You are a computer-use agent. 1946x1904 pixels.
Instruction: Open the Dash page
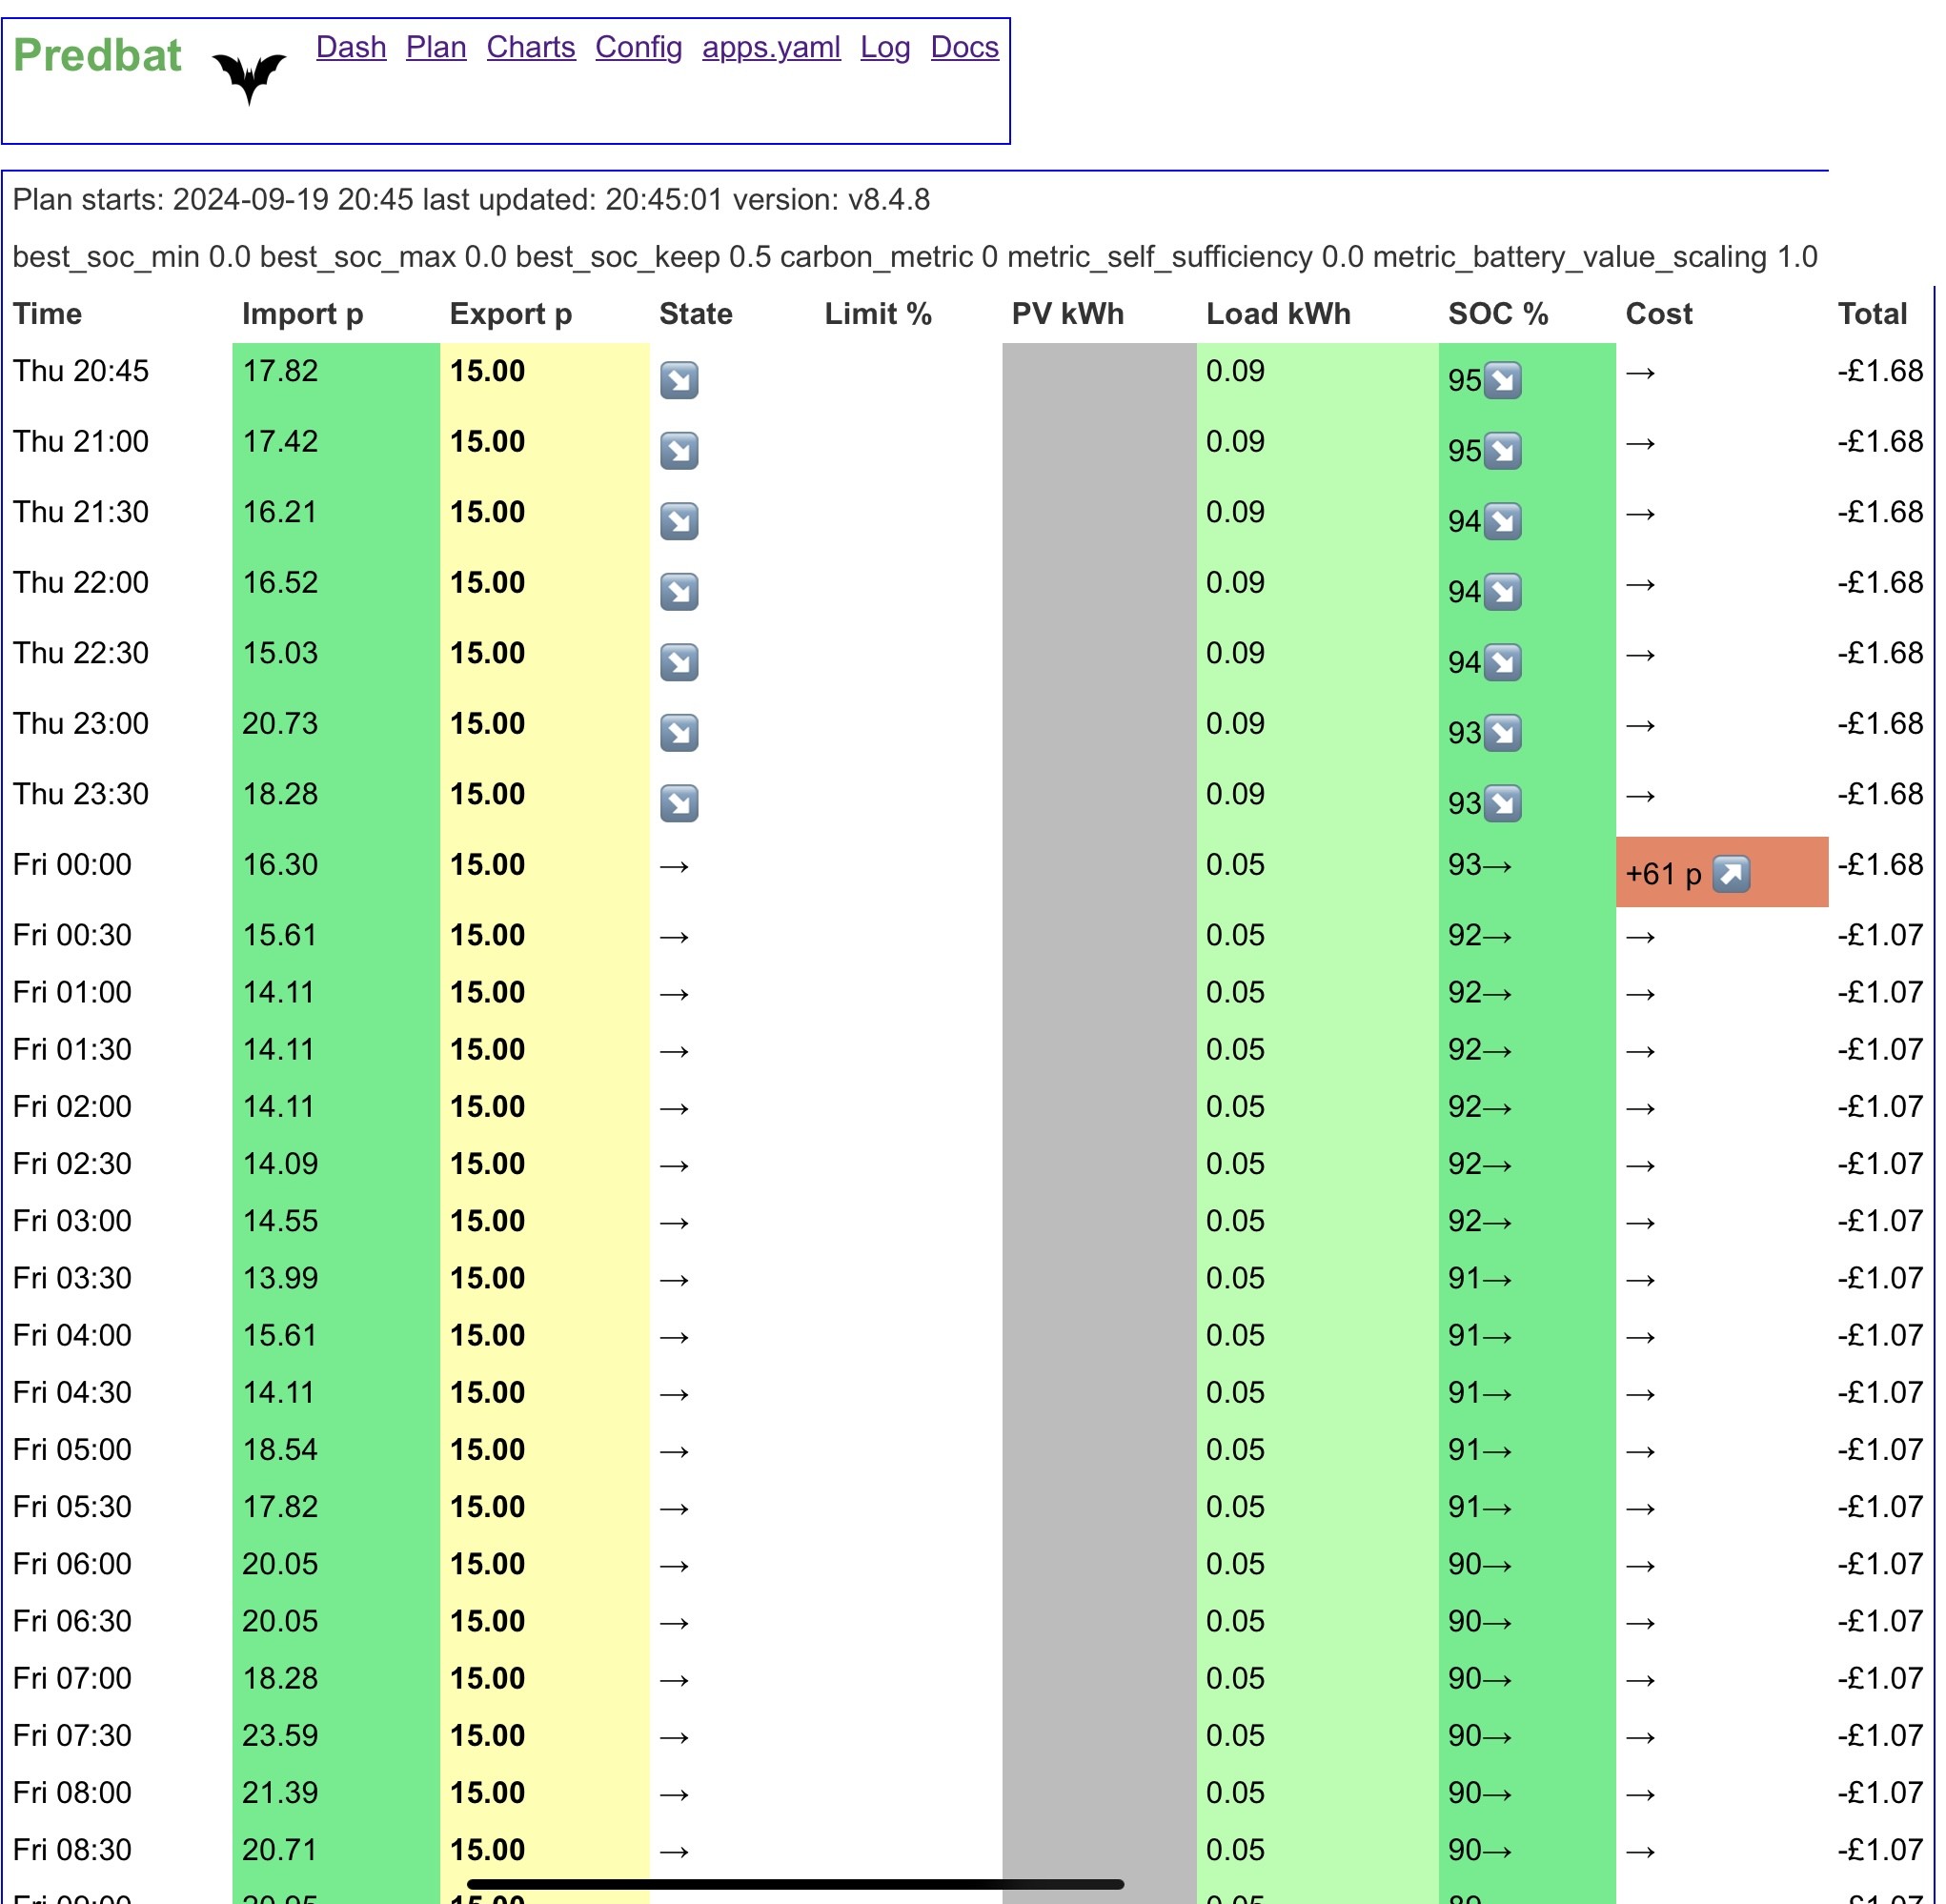coord(351,47)
